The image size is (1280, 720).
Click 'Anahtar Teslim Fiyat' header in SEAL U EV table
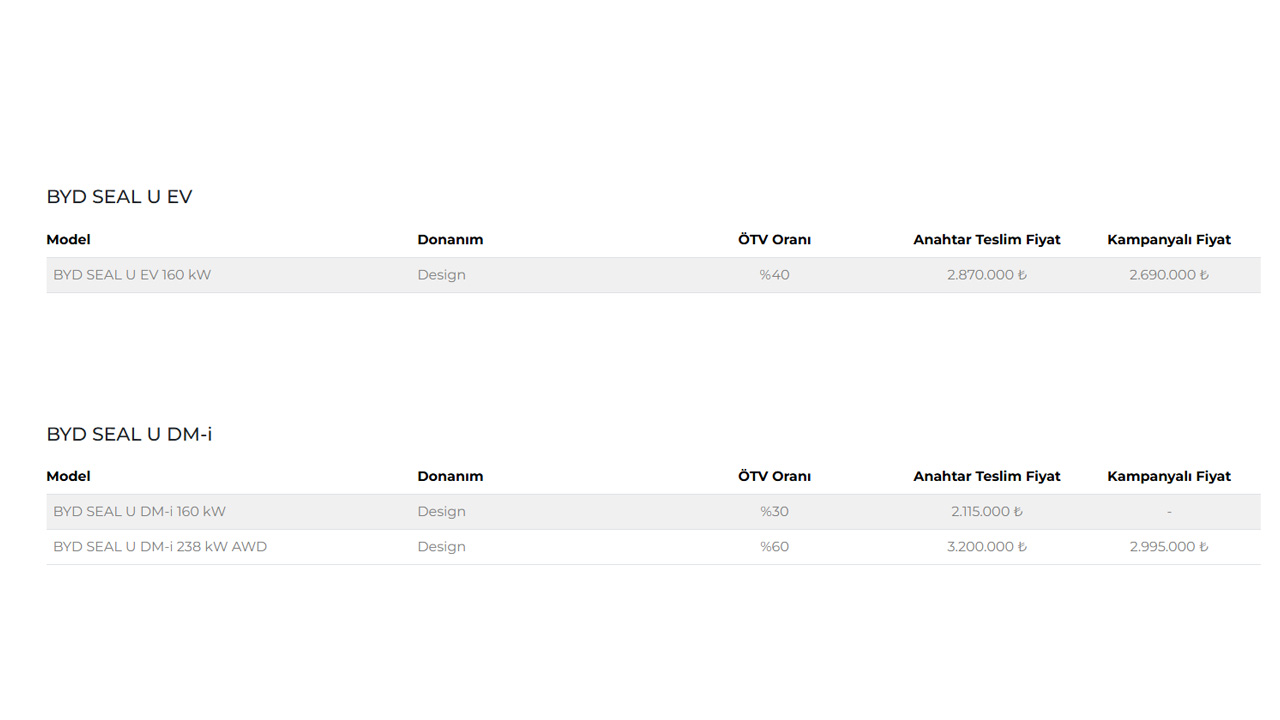tap(986, 240)
